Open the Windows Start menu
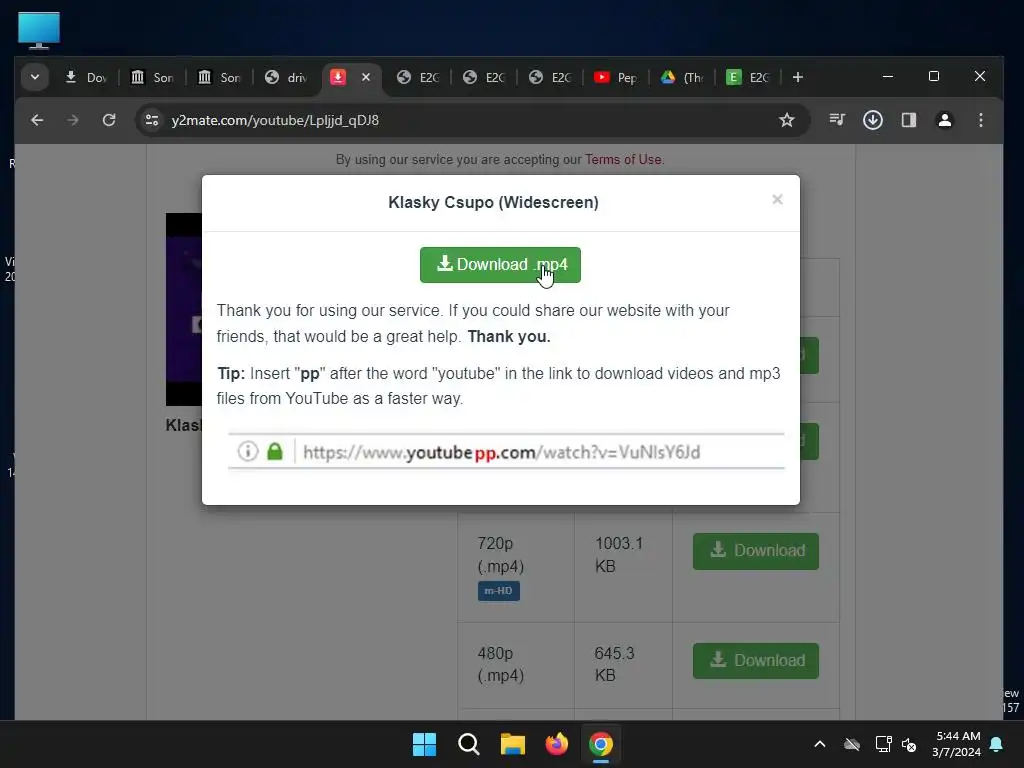This screenshot has height=768, width=1024. (424, 744)
